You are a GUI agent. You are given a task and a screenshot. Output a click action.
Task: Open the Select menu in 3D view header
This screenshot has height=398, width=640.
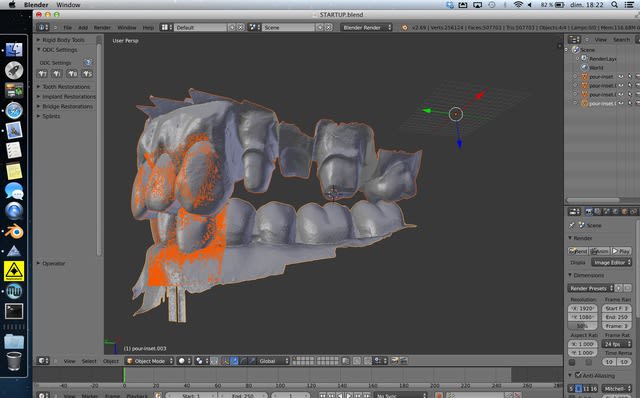coord(89,361)
